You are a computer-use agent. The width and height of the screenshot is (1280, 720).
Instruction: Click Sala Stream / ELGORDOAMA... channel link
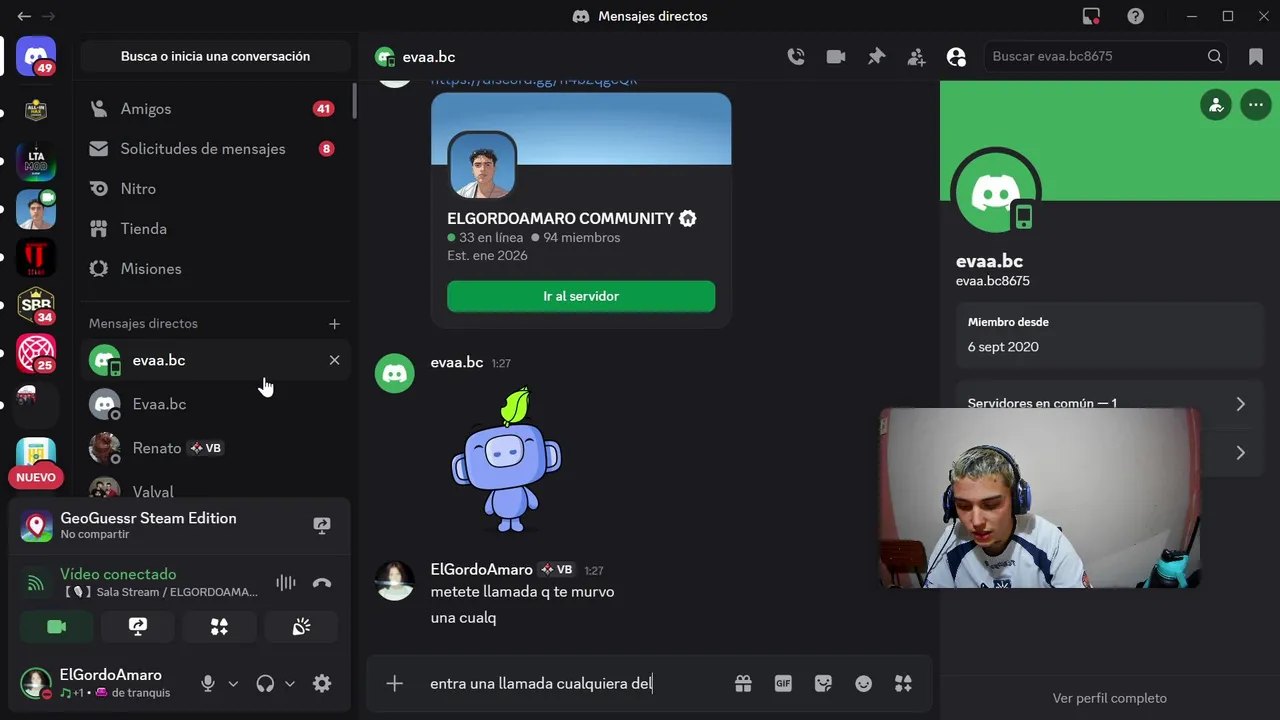coord(160,592)
